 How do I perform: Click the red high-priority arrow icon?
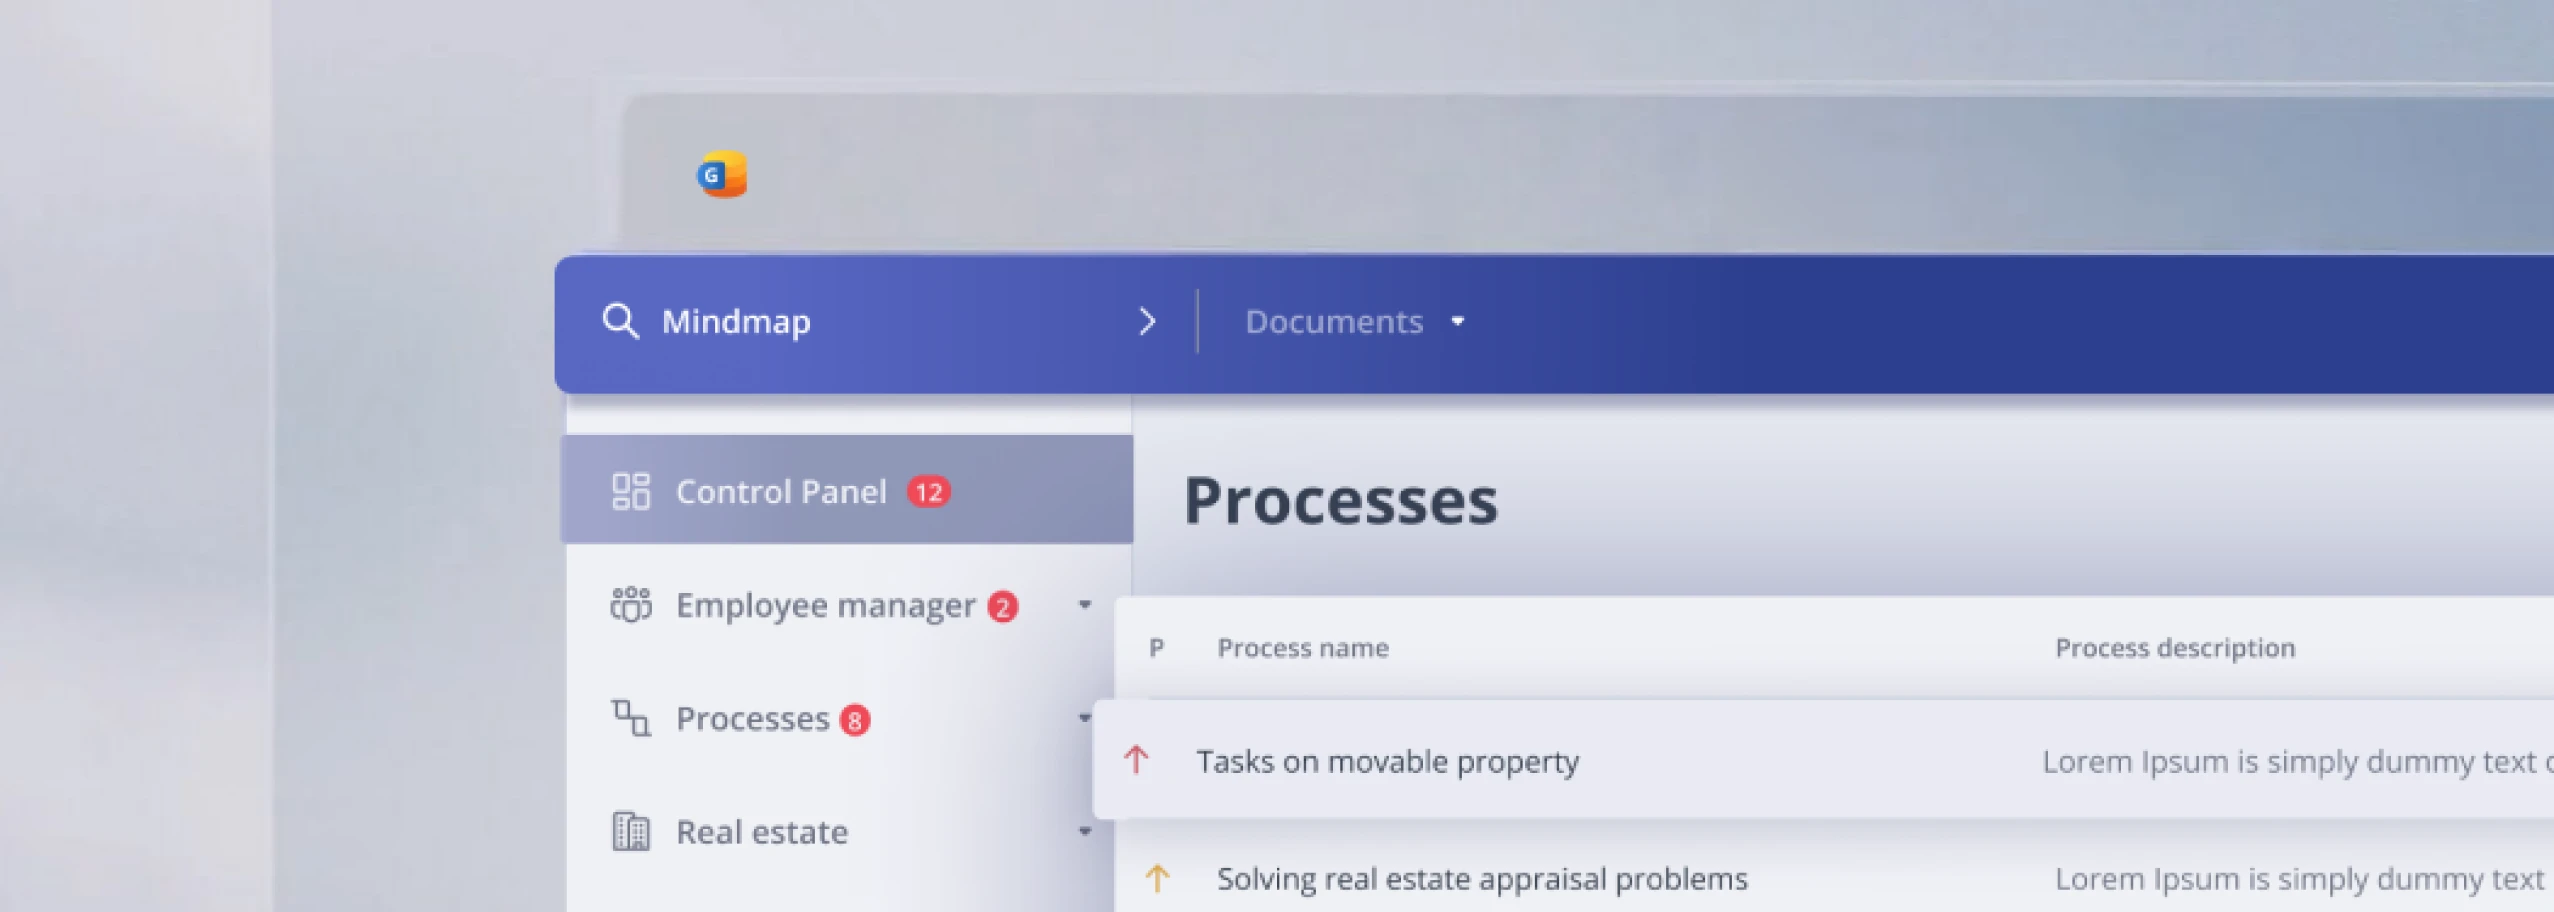pyautogui.click(x=1136, y=760)
